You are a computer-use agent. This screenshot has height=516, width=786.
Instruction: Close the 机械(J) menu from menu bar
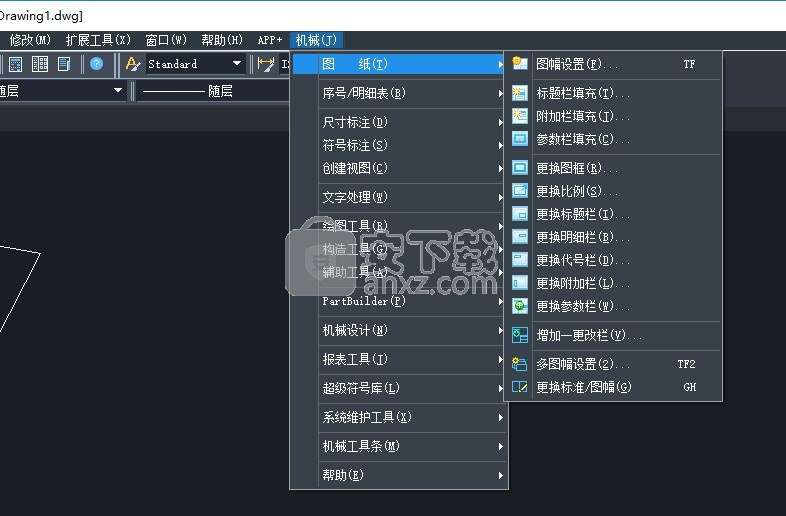(316, 40)
